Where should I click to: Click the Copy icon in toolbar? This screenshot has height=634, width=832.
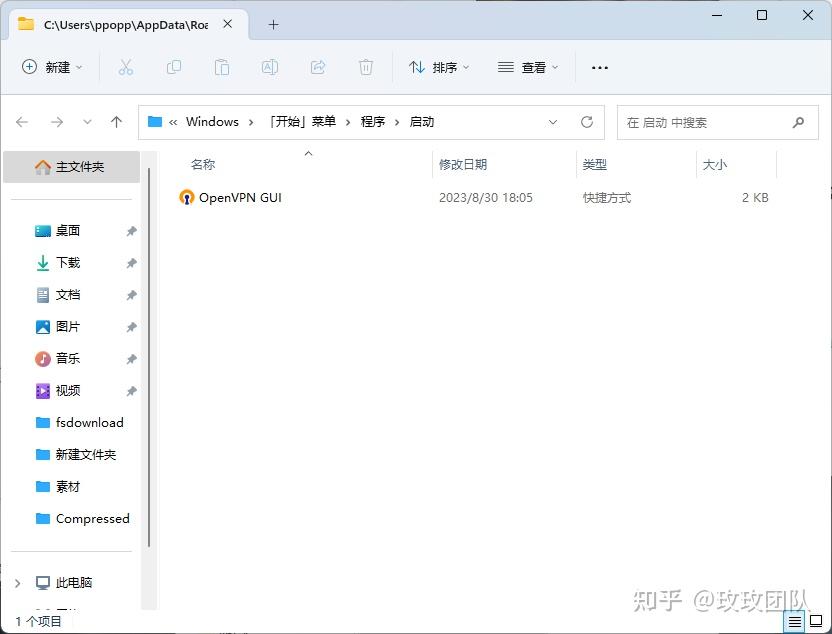[173, 67]
